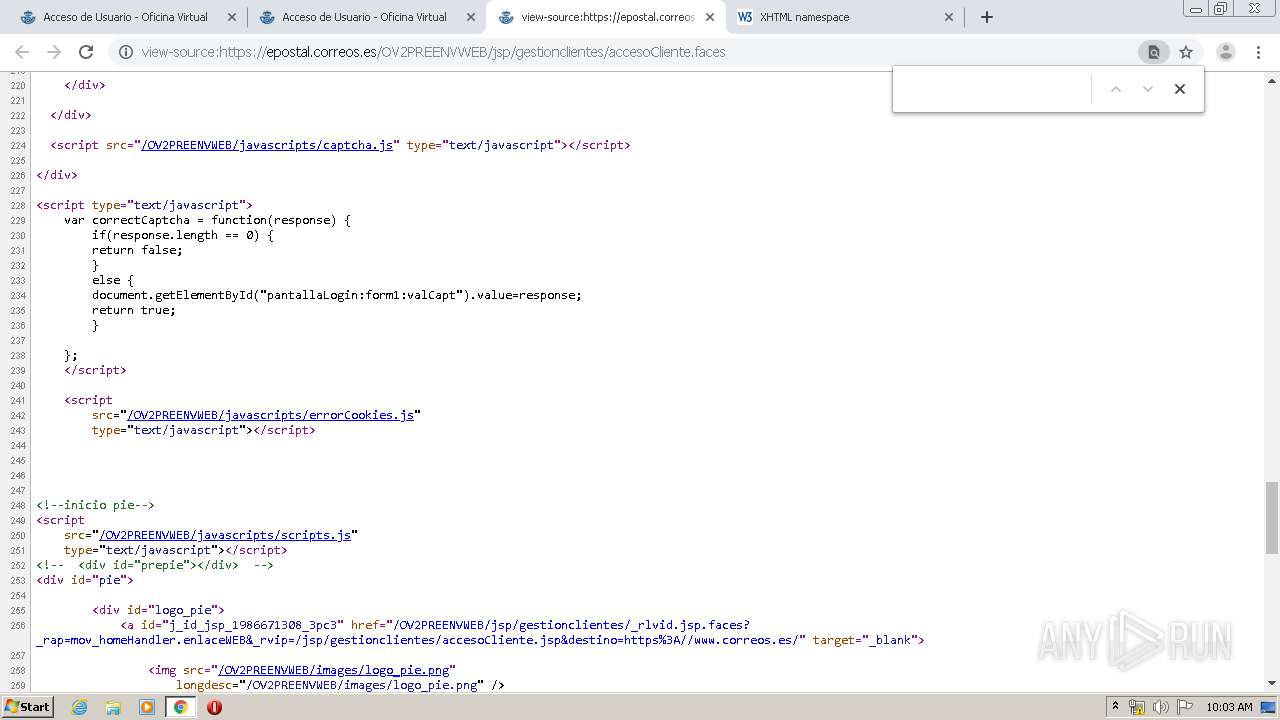This screenshot has width=1280, height=720.
Task: Switch to the XHTML namespace tab
Action: tap(844, 17)
